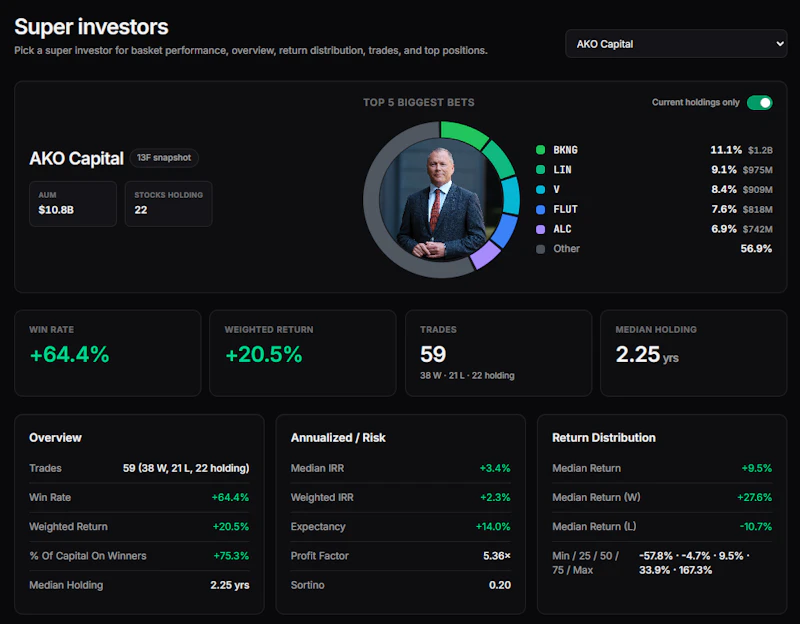800x624 pixels.
Task: Select the Stocks Holding 22 card
Action: 168,204
